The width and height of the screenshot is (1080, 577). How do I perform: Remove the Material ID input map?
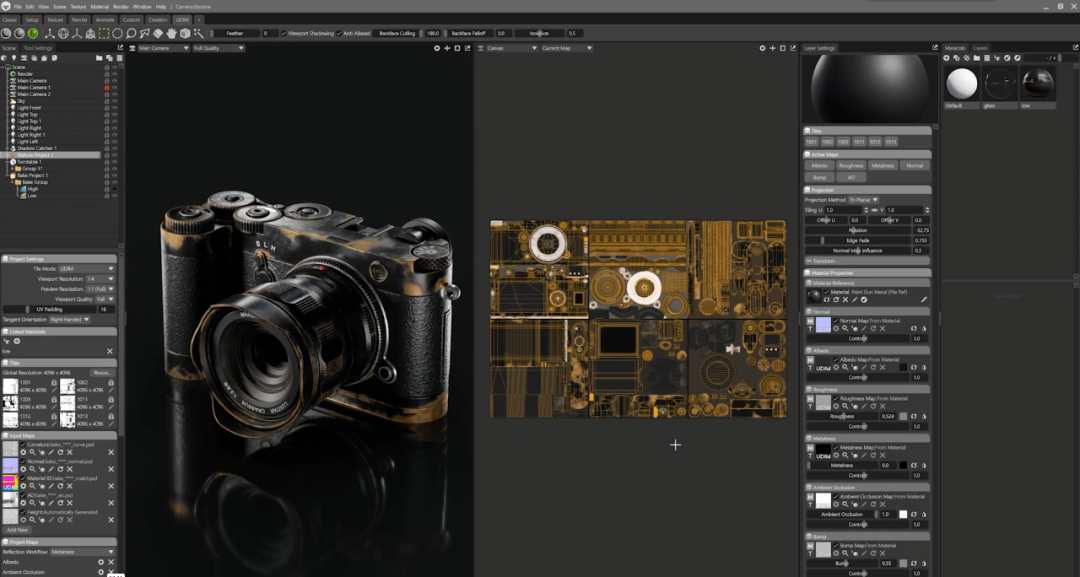pos(111,486)
